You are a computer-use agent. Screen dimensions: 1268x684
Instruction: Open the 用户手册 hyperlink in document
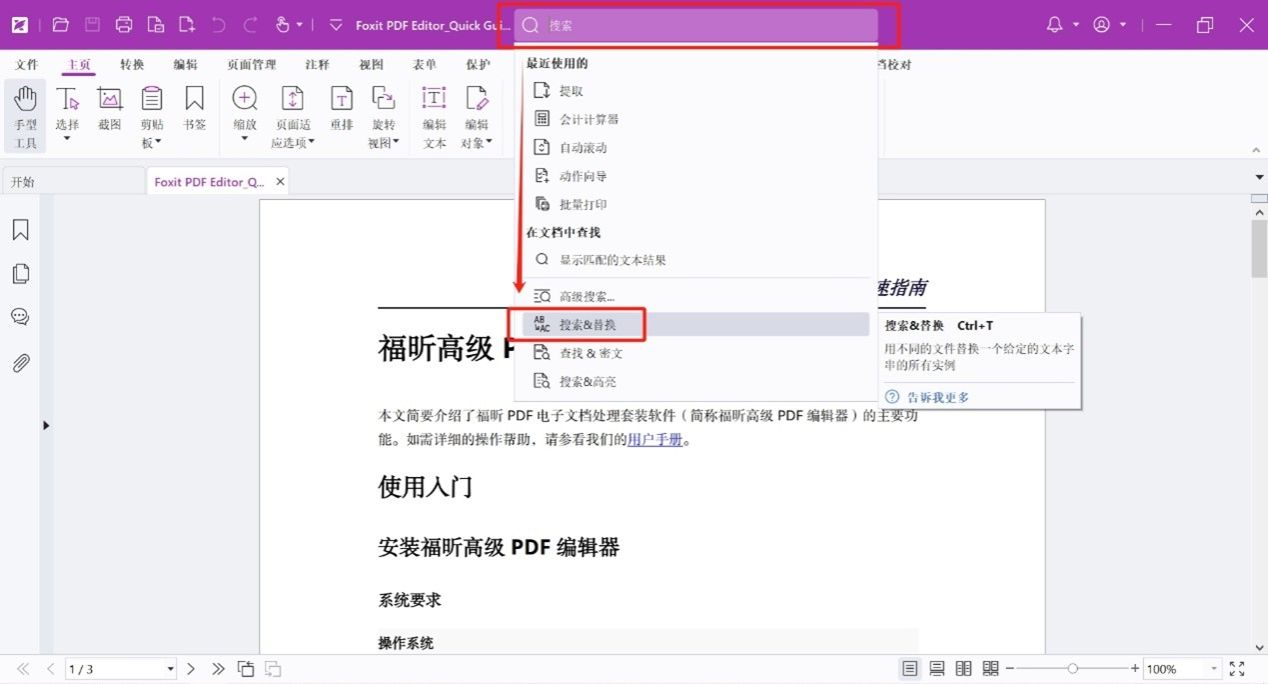pyautogui.click(x=654, y=439)
